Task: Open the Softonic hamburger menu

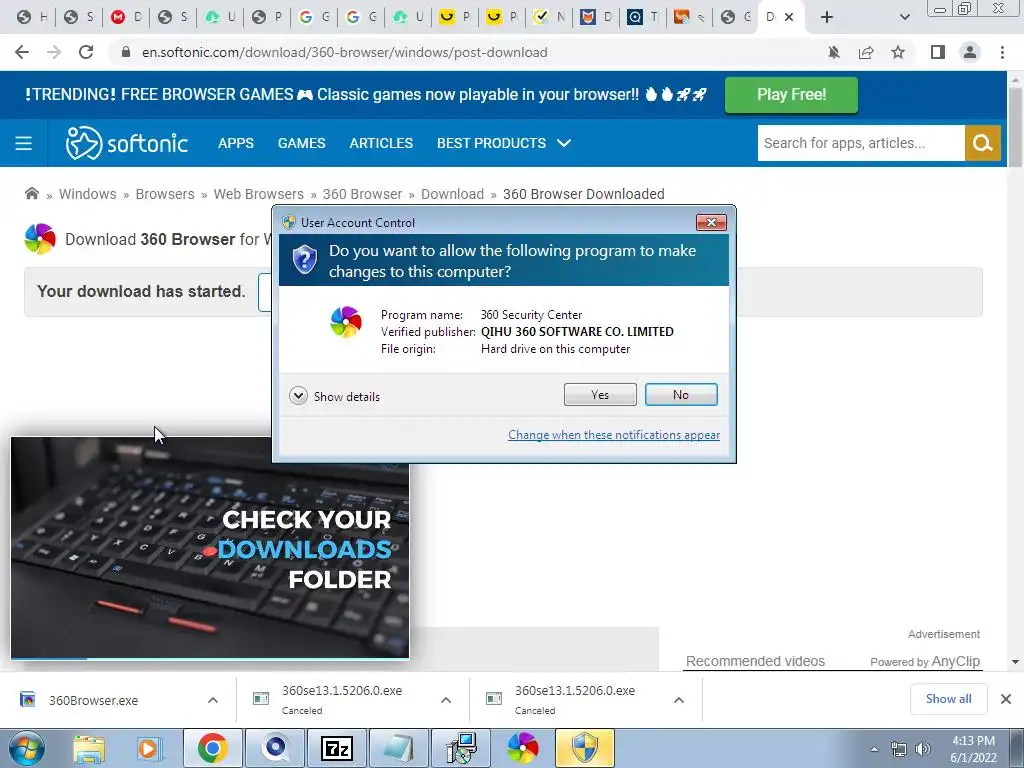Action: (24, 143)
